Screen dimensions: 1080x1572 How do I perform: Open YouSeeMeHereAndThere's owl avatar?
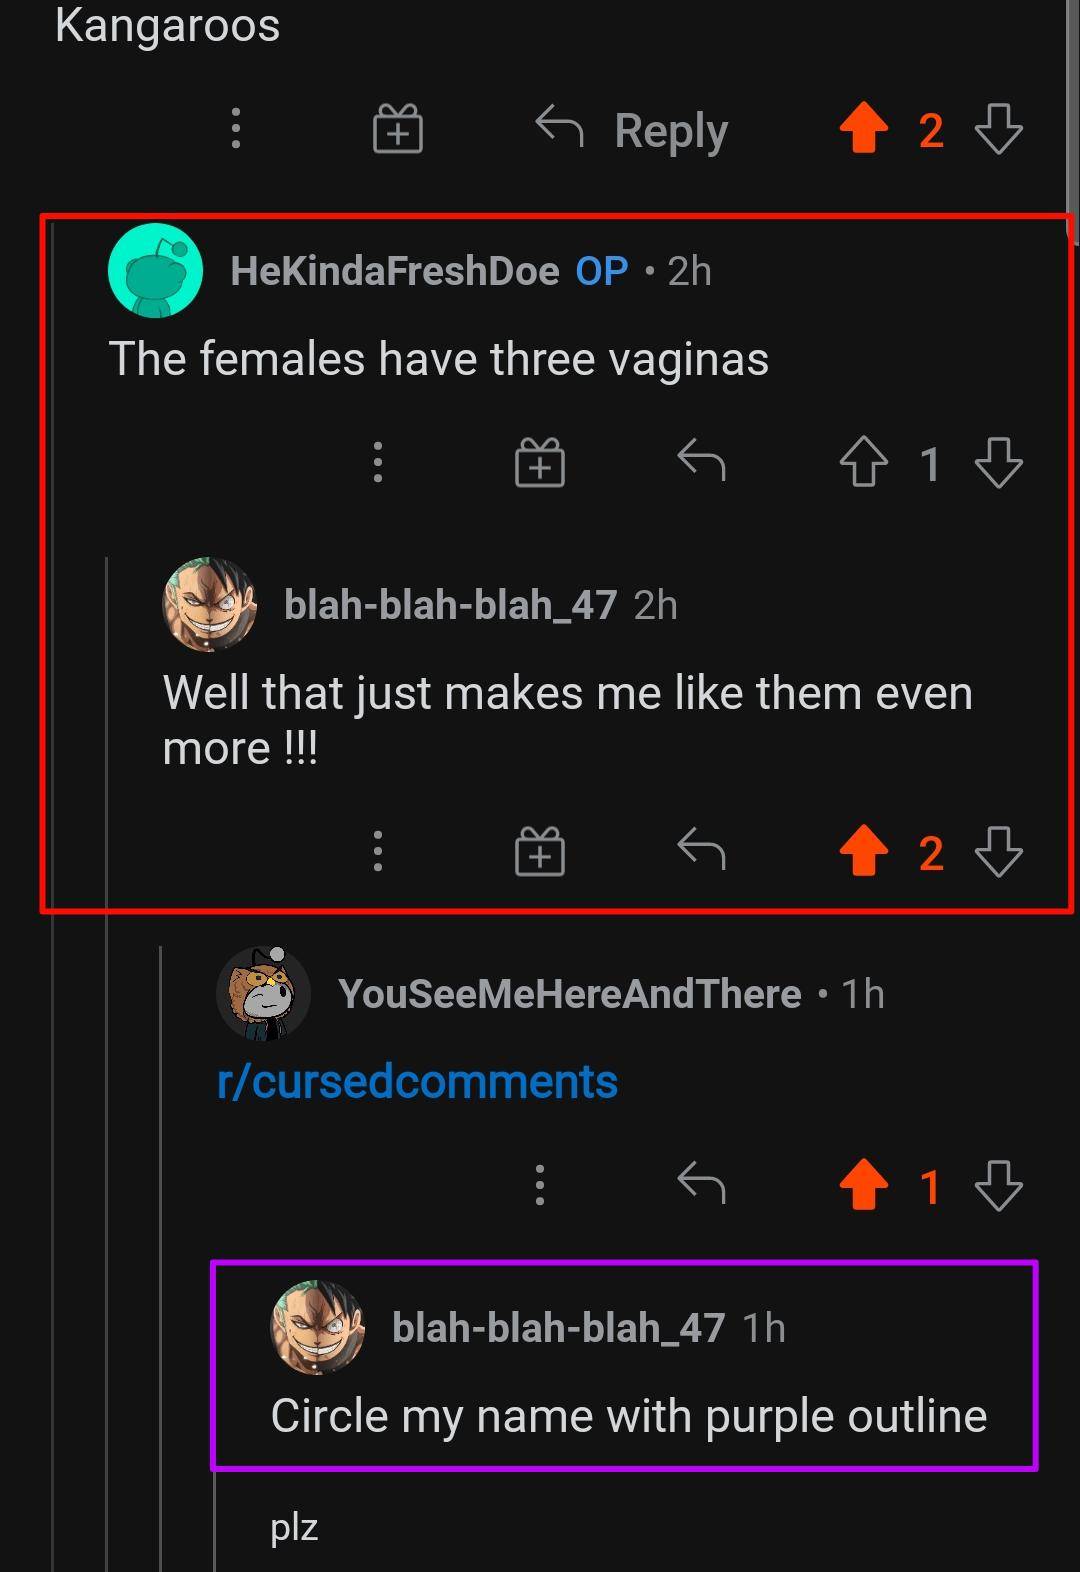pyautogui.click(x=263, y=994)
